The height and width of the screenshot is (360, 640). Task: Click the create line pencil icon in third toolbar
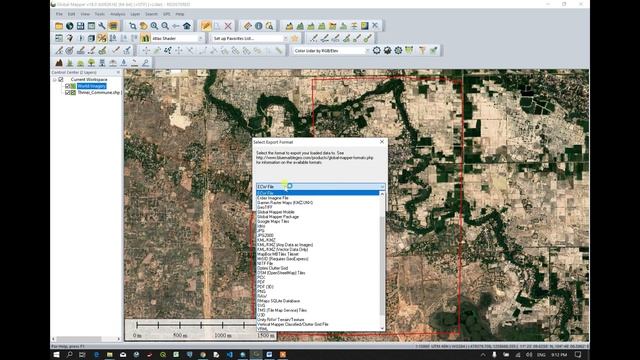pyautogui.click(x=59, y=51)
